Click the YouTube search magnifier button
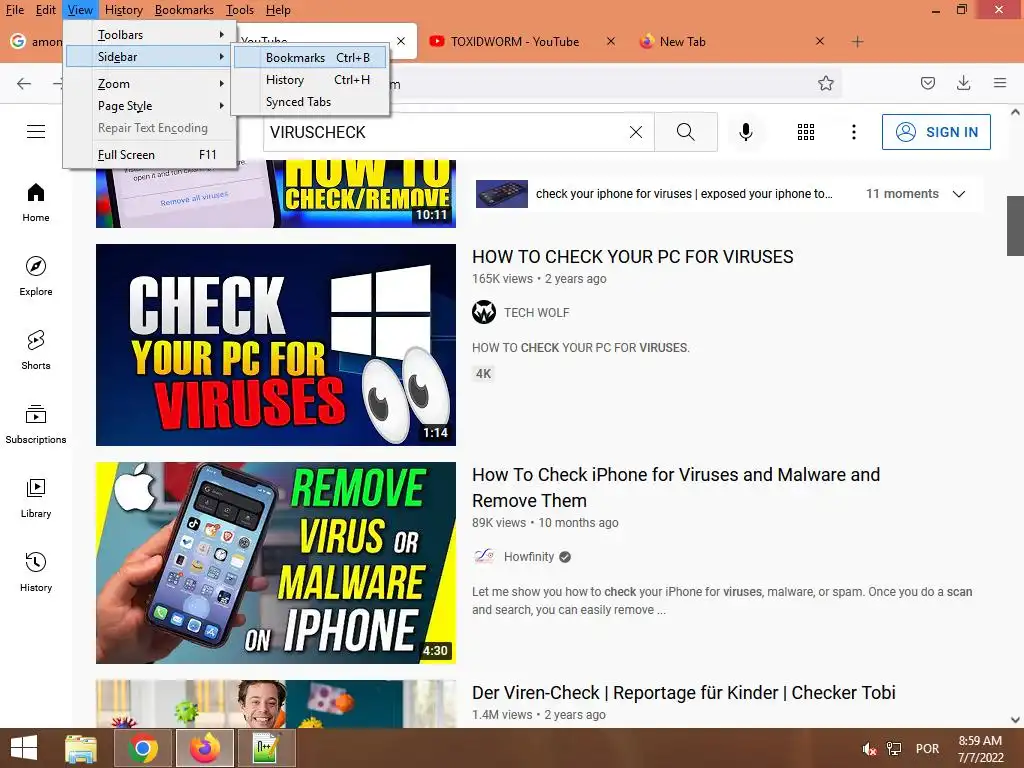This screenshot has width=1024, height=768. pyautogui.click(x=686, y=132)
